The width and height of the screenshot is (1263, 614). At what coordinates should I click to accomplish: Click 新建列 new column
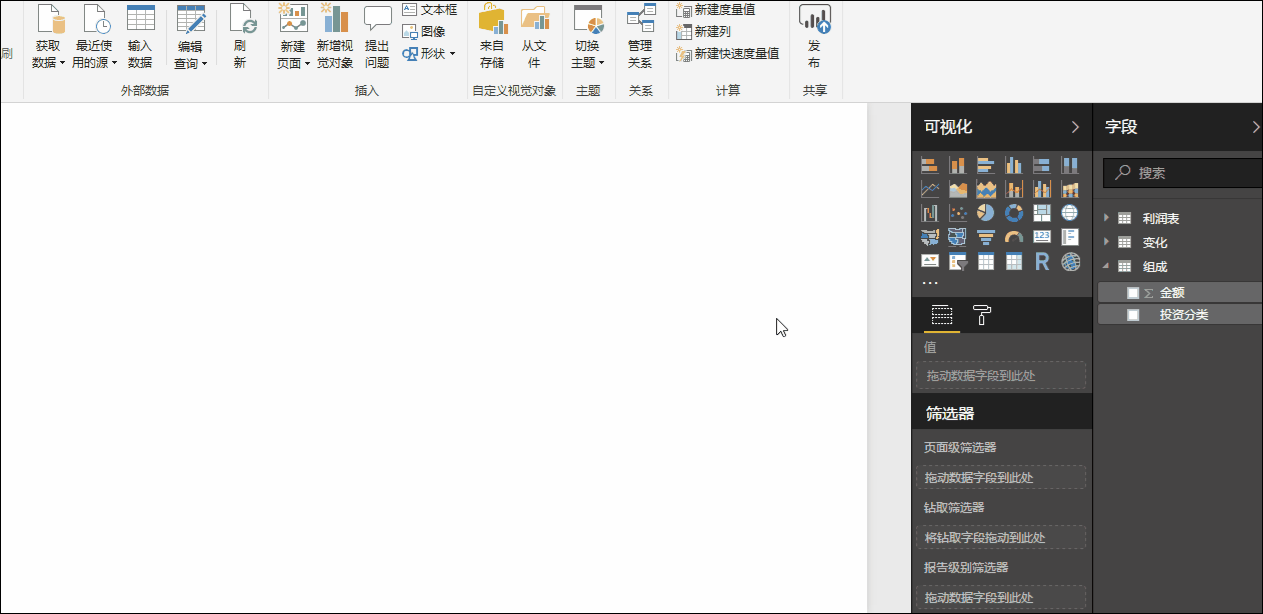[704, 31]
